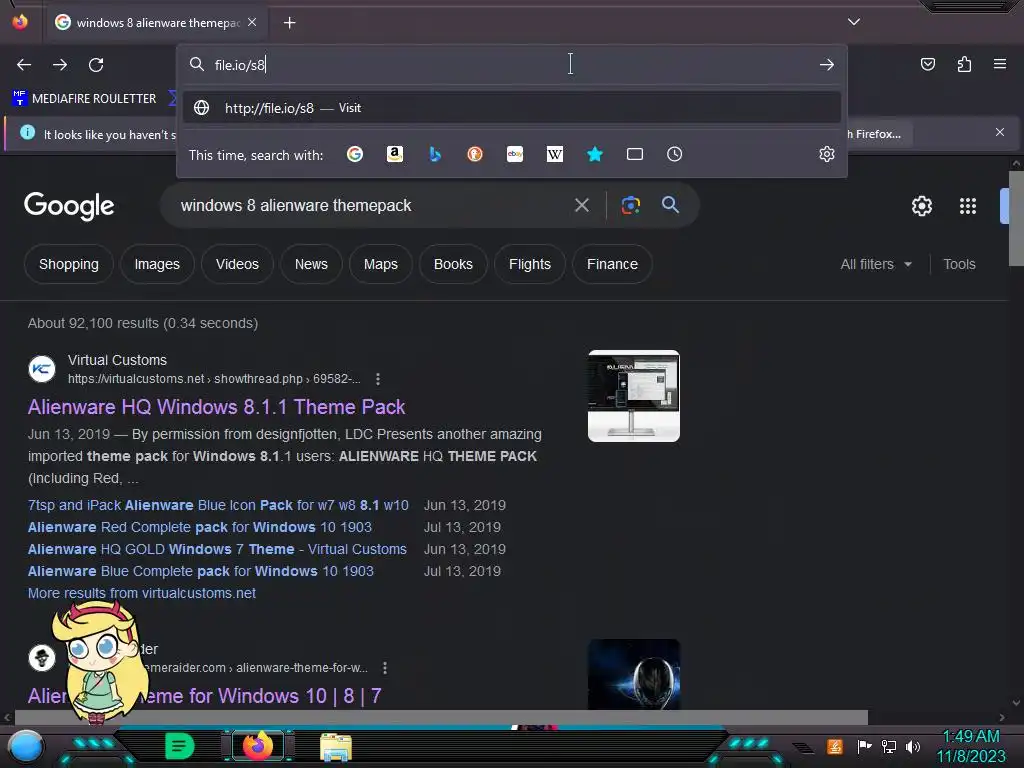Switch to the News results tab
Screen dimensions: 1024x768
click(311, 264)
